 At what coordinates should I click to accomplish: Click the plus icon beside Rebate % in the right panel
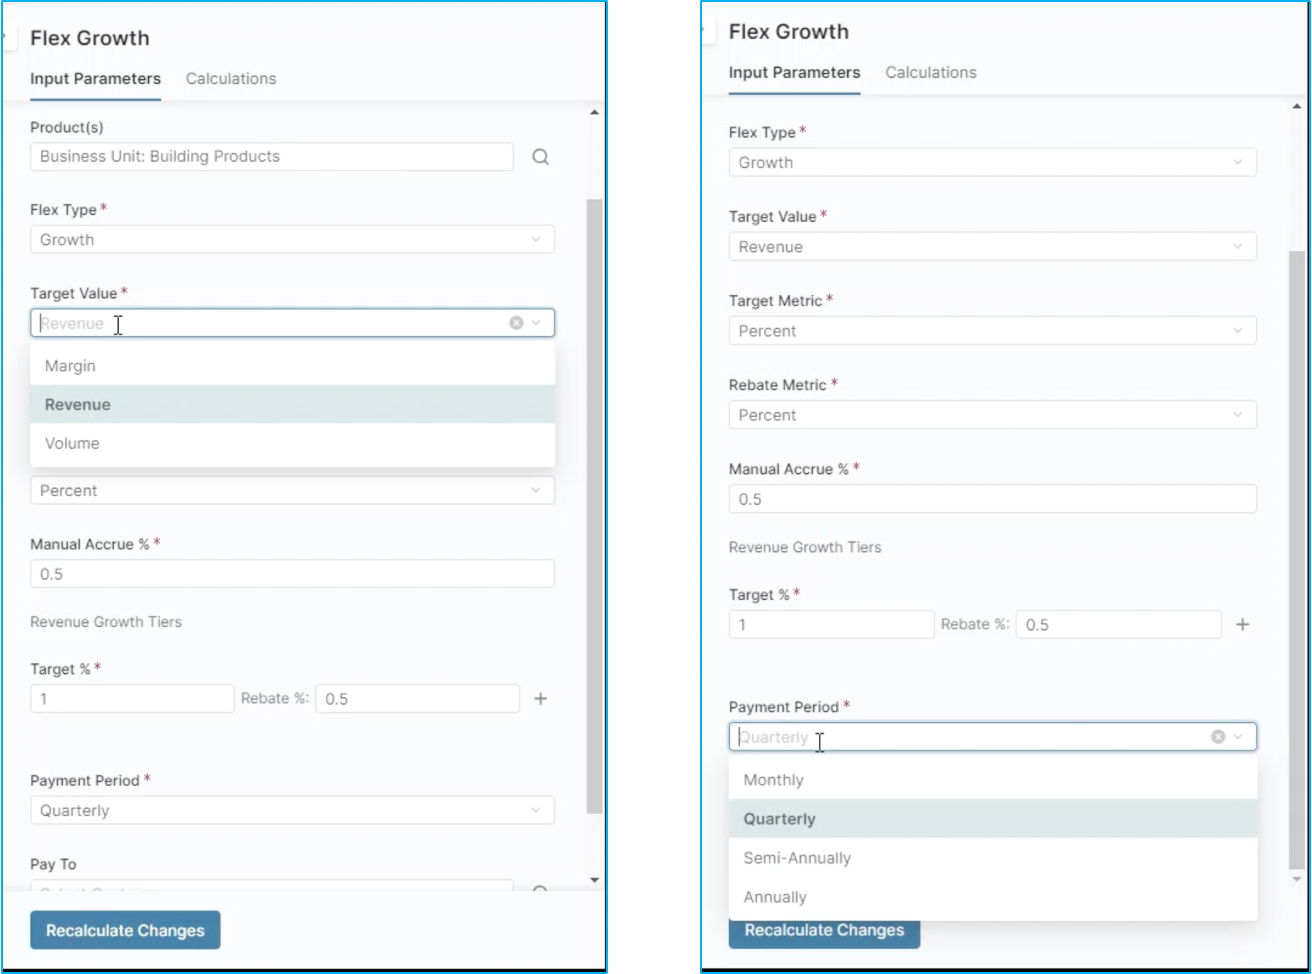[x=1242, y=625]
